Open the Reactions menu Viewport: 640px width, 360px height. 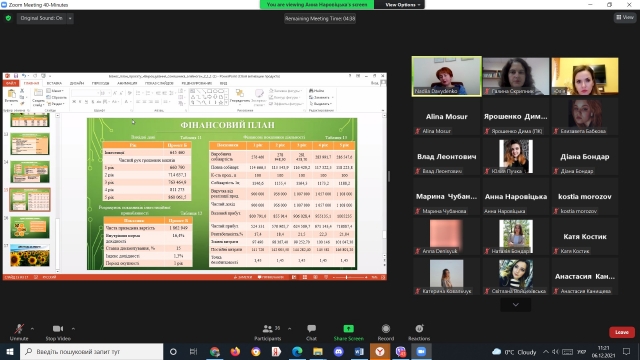pyautogui.click(x=419, y=332)
